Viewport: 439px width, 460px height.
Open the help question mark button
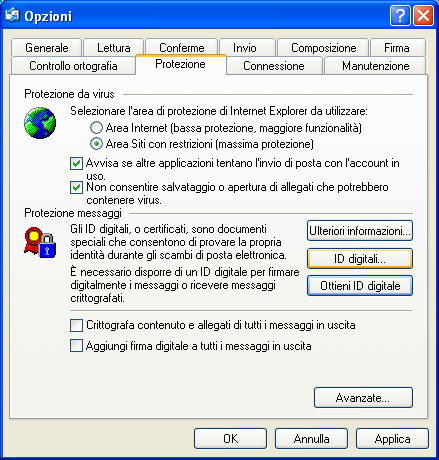(x=400, y=16)
